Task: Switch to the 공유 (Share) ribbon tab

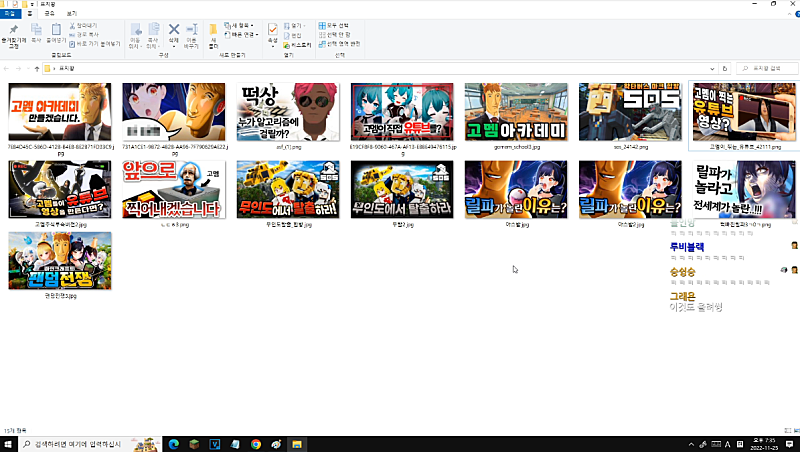Action: click(49, 13)
